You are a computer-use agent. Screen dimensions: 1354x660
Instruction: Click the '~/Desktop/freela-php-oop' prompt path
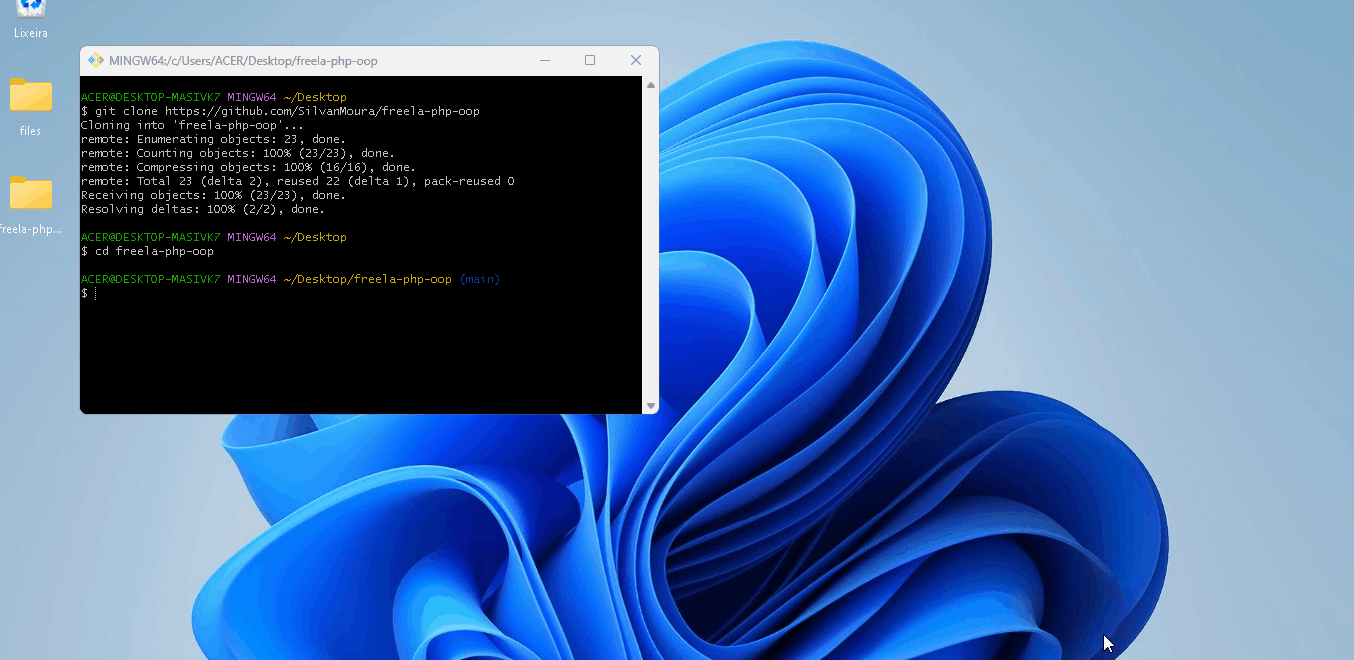pyautogui.click(x=367, y=279)
